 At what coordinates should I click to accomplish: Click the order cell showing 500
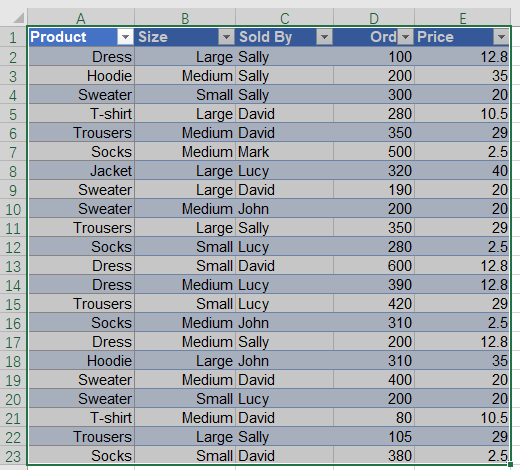click(374, 152)
